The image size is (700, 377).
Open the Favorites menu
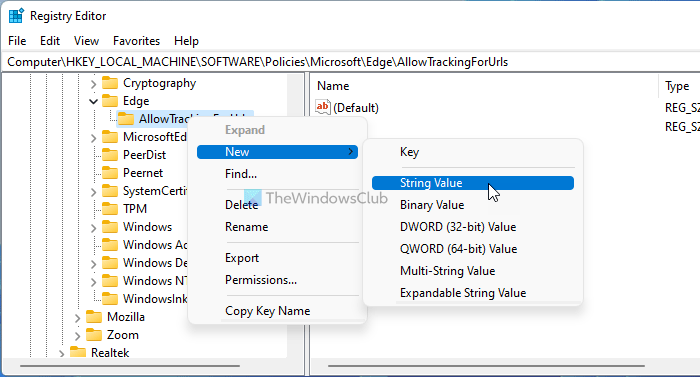click(x=136, y=41)
